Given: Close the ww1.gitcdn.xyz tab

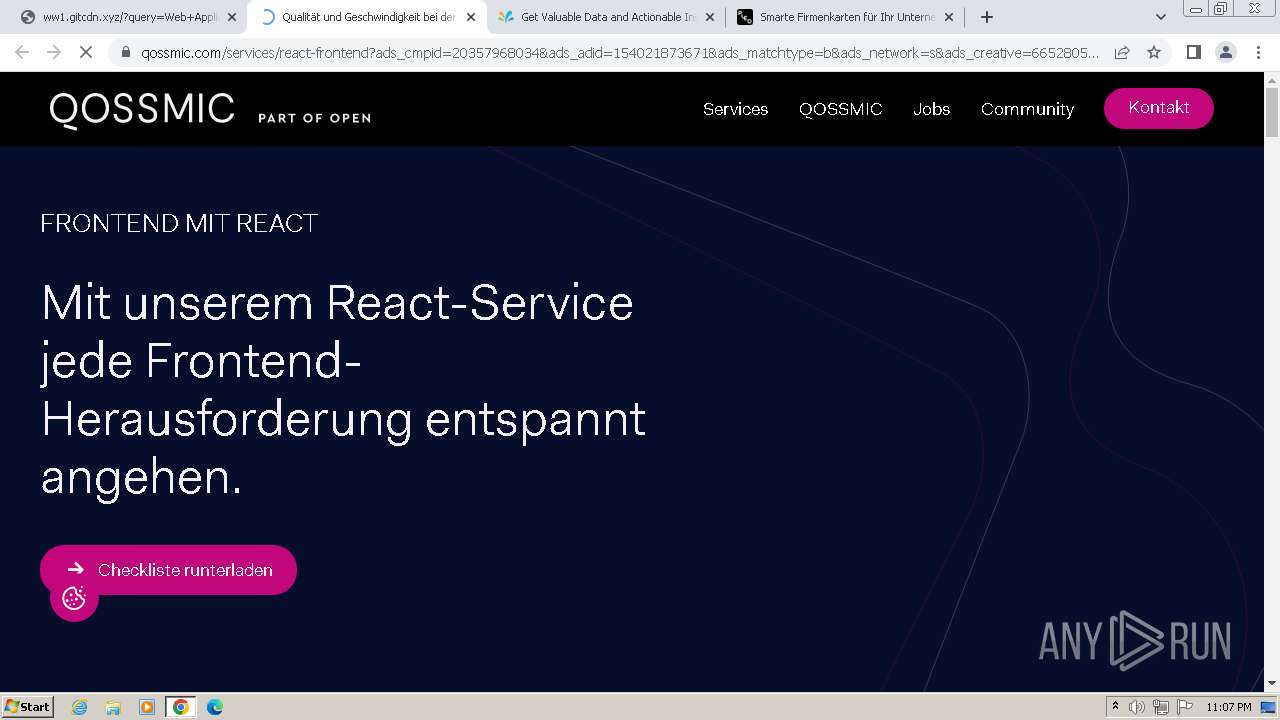Looking at the screenshot, I should 232,17.
